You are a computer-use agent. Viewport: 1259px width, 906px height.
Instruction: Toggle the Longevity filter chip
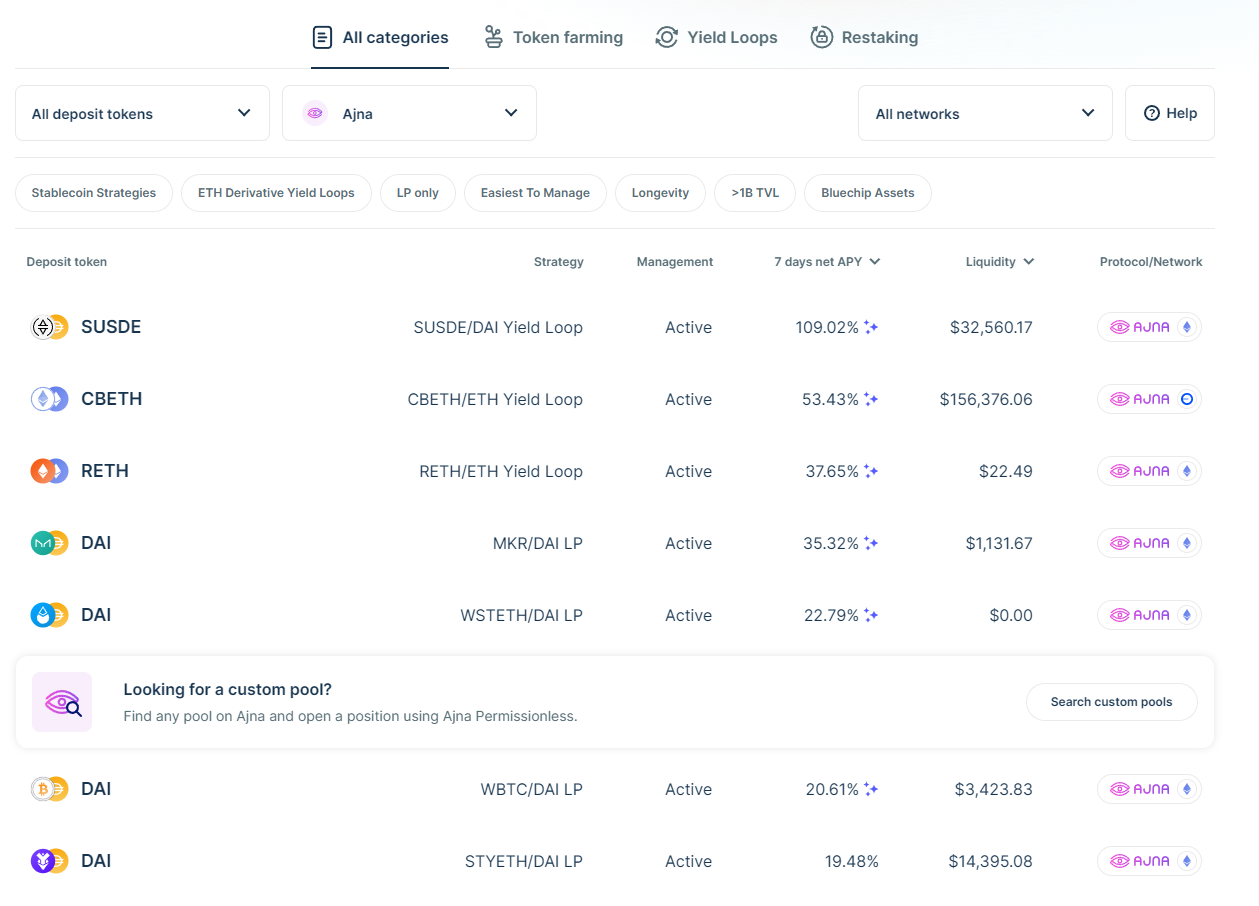[660, 193]
